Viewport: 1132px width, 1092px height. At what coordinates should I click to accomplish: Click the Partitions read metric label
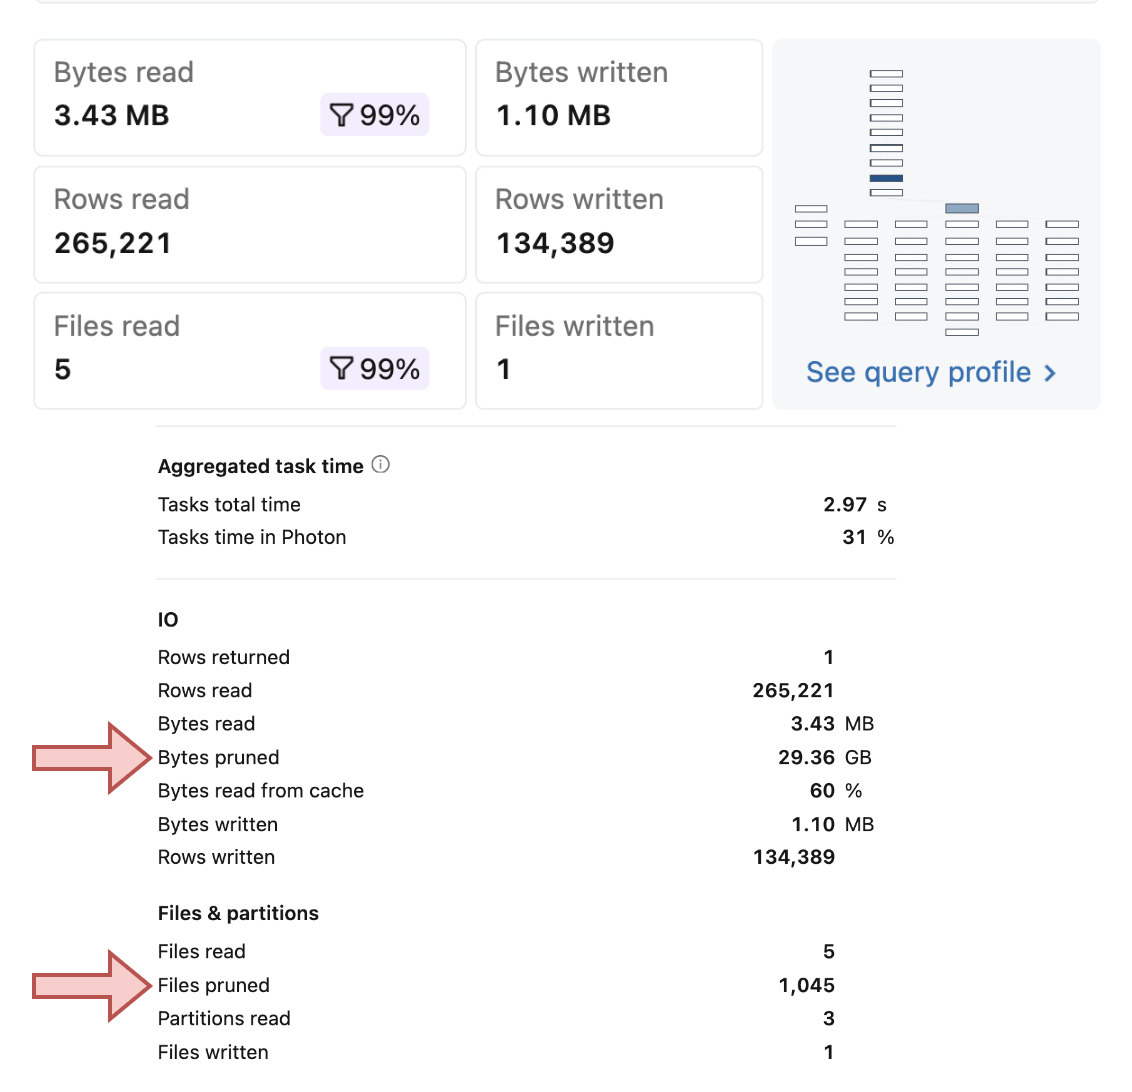point(224,1018)
